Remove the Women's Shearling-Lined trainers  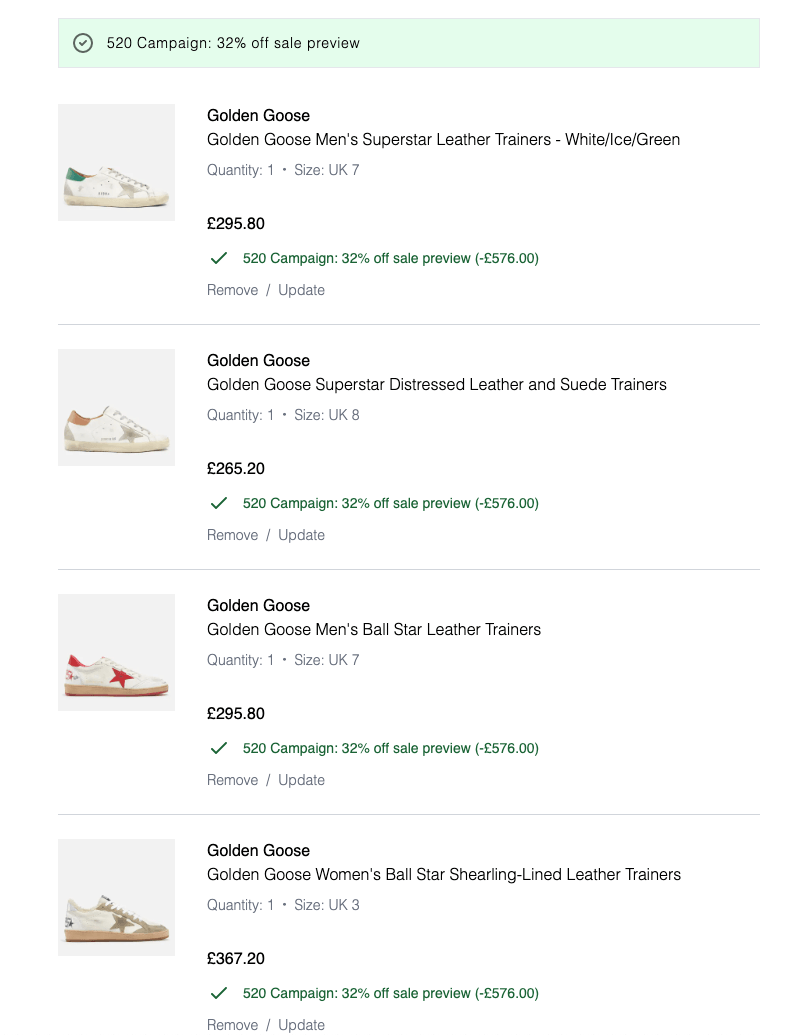tap(232, 1024)
